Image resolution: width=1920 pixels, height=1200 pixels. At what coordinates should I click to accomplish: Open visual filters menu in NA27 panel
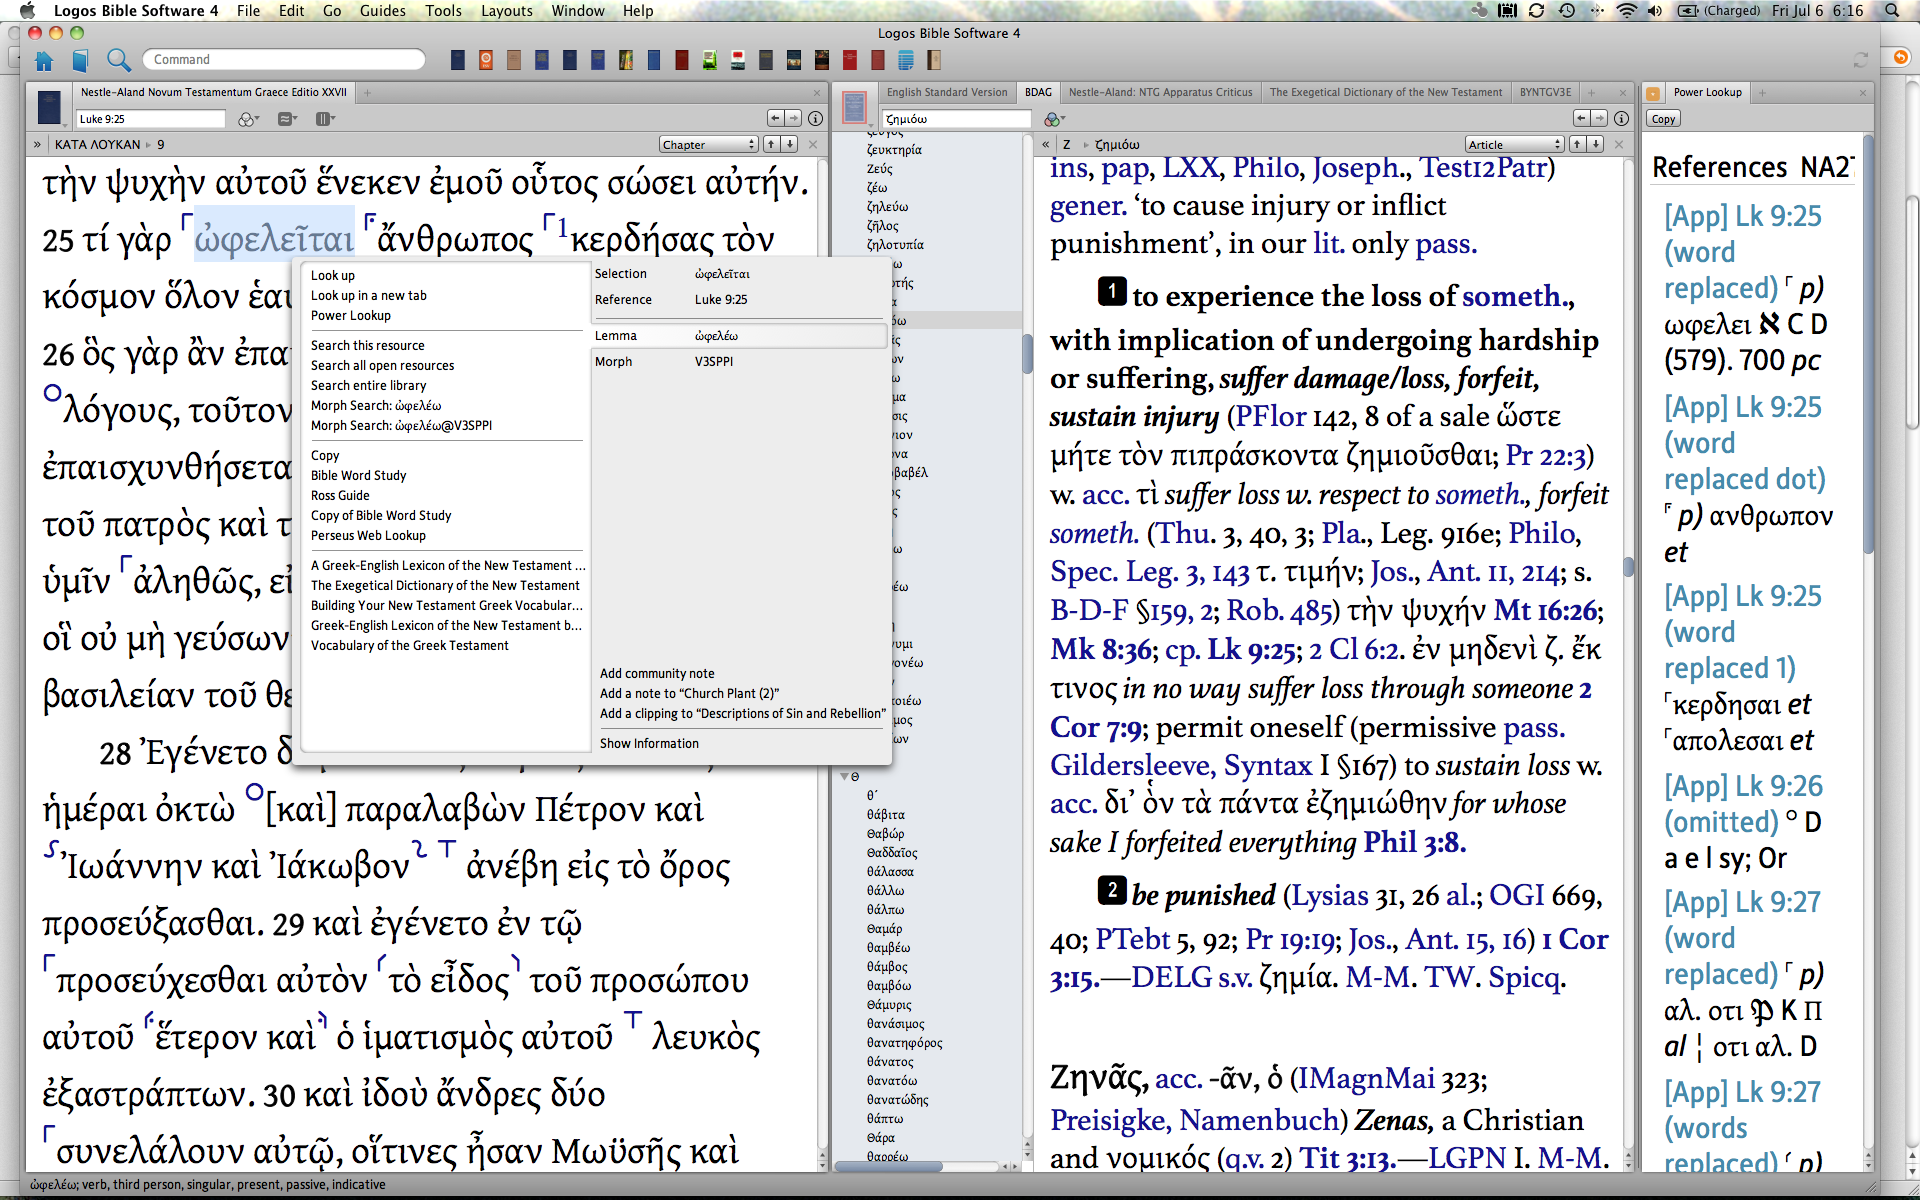pyautogui.click(x=248, y=119)
